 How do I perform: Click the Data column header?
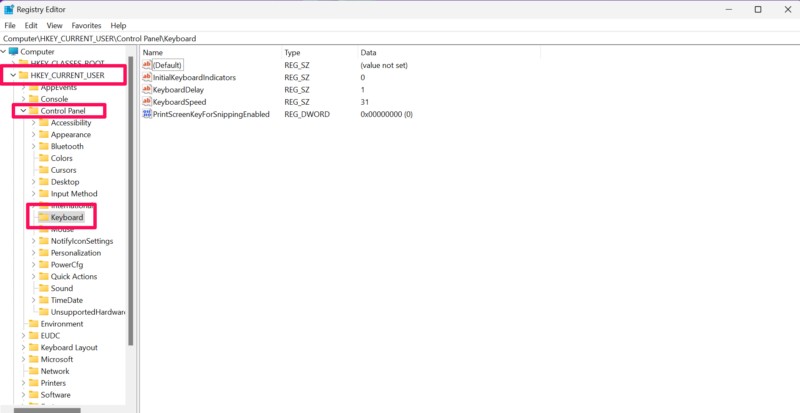[x=369, y=51]
